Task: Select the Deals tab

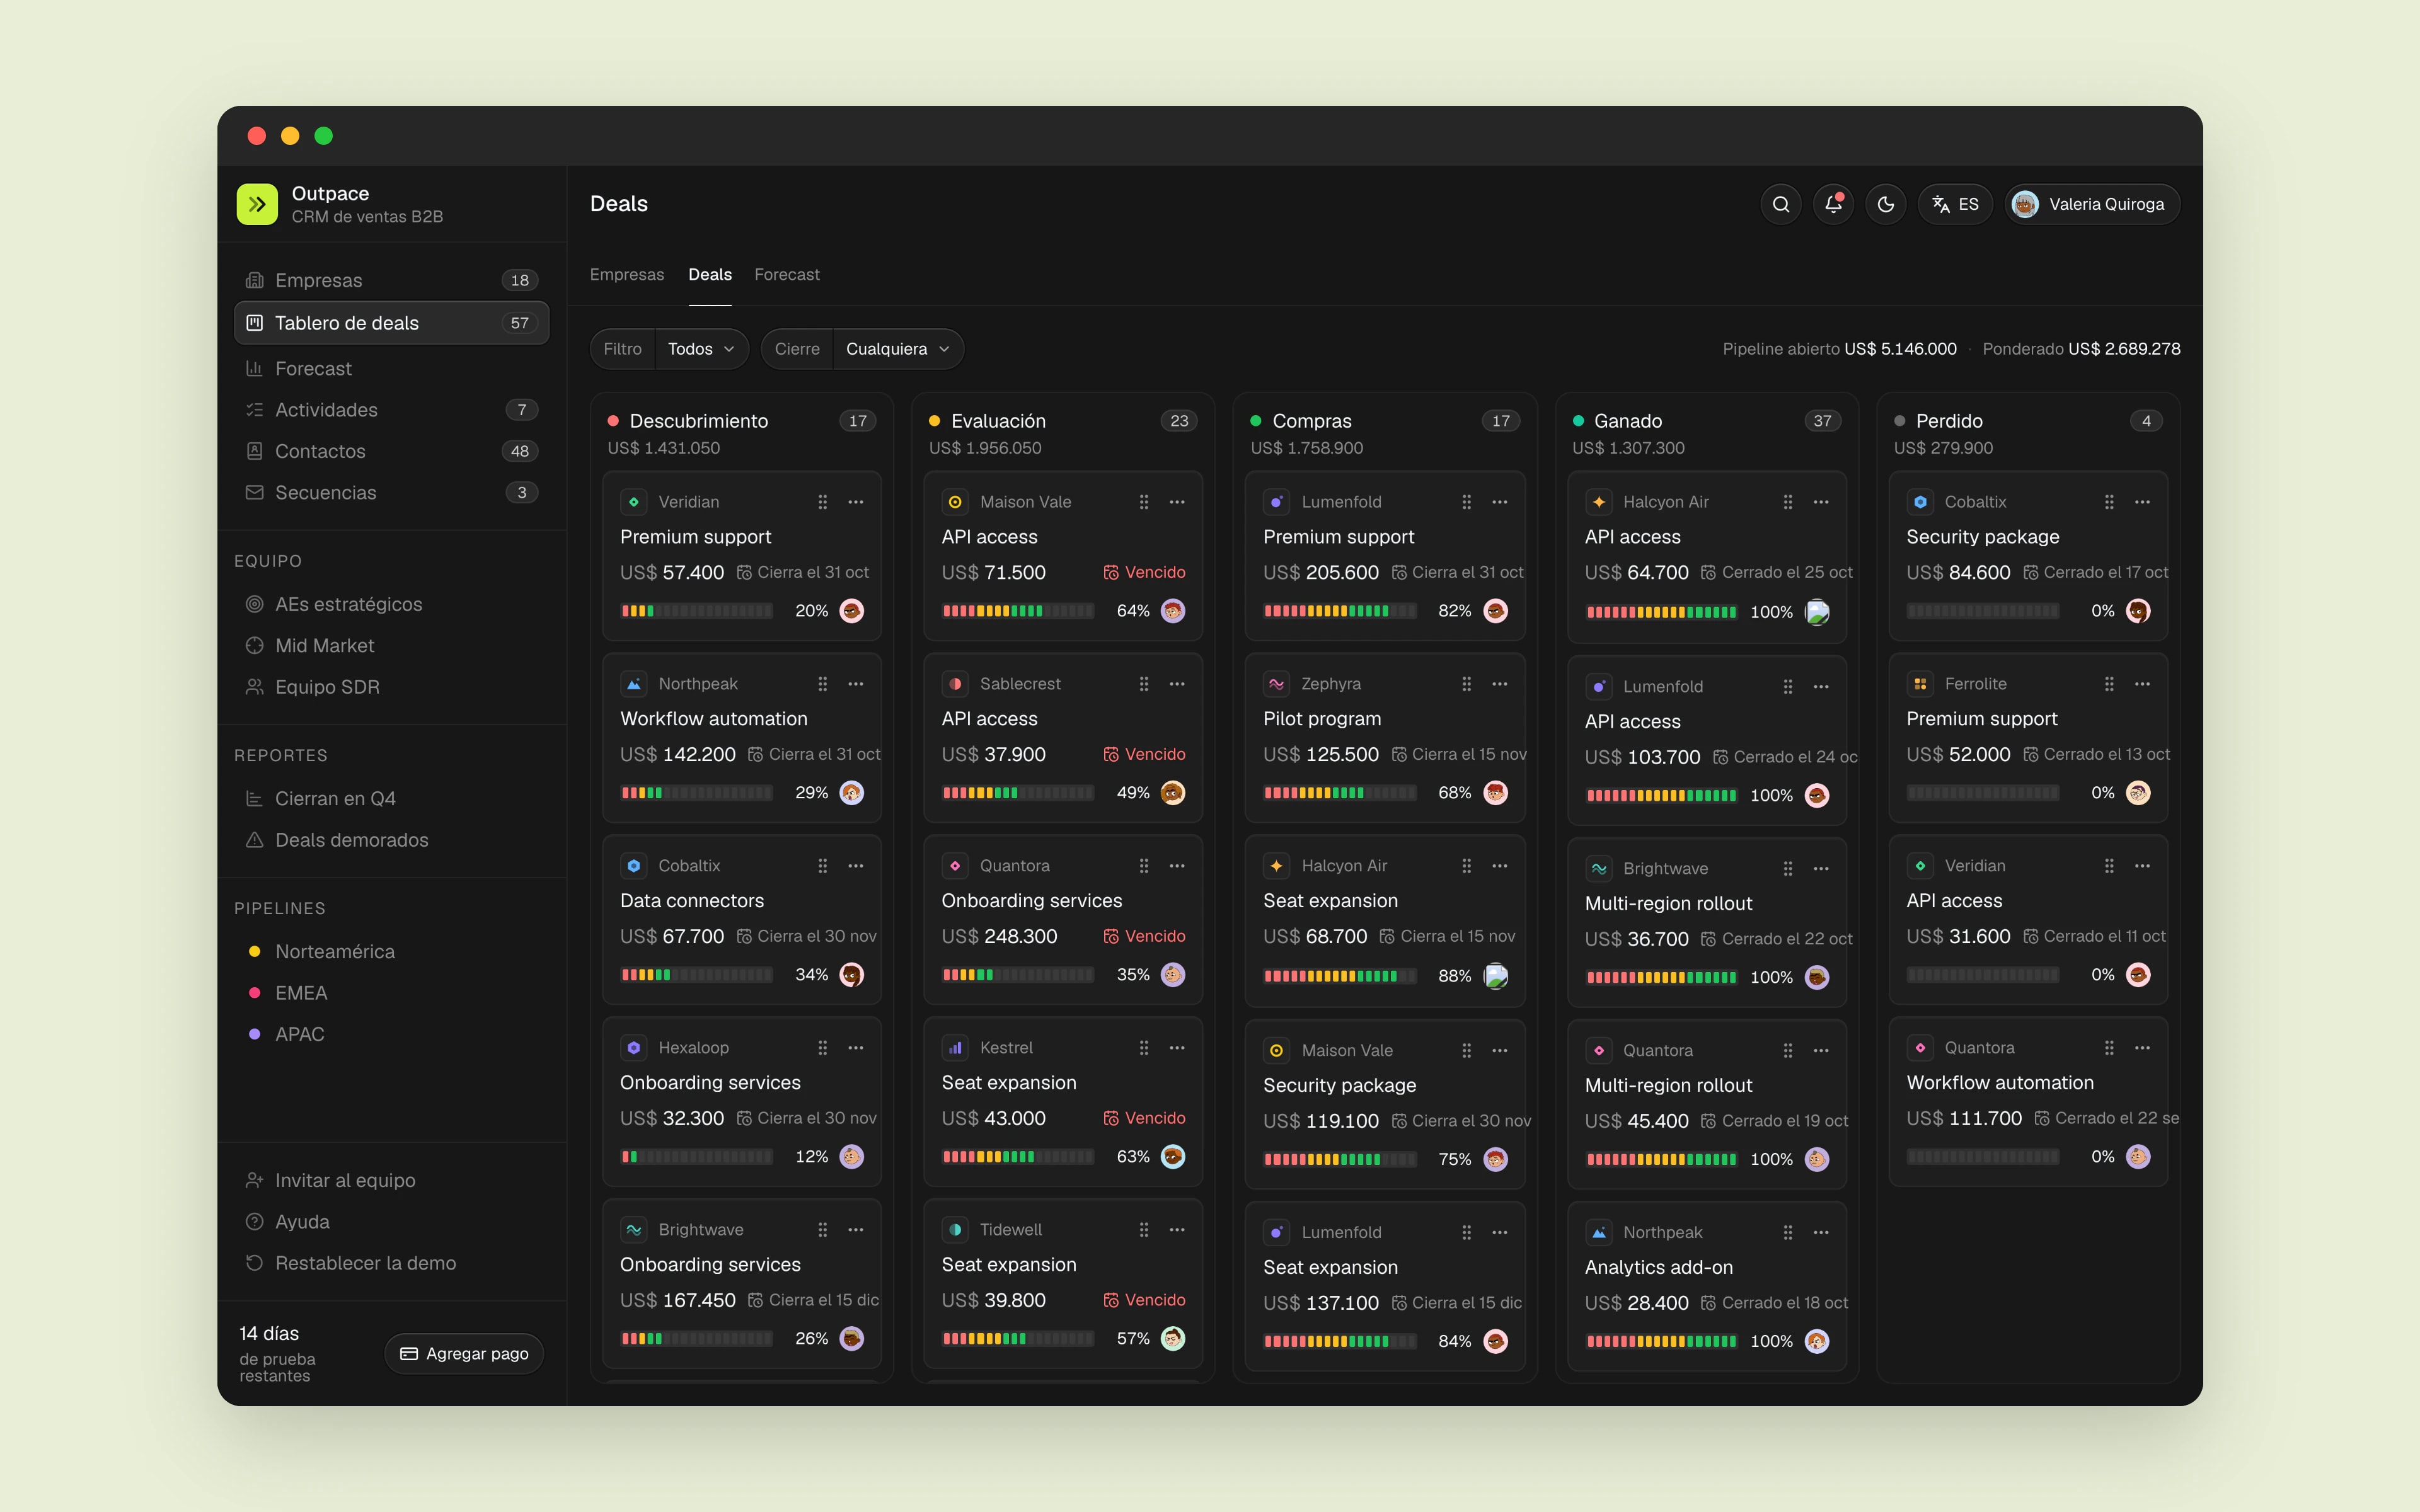Action: click(x=710, y=274)
